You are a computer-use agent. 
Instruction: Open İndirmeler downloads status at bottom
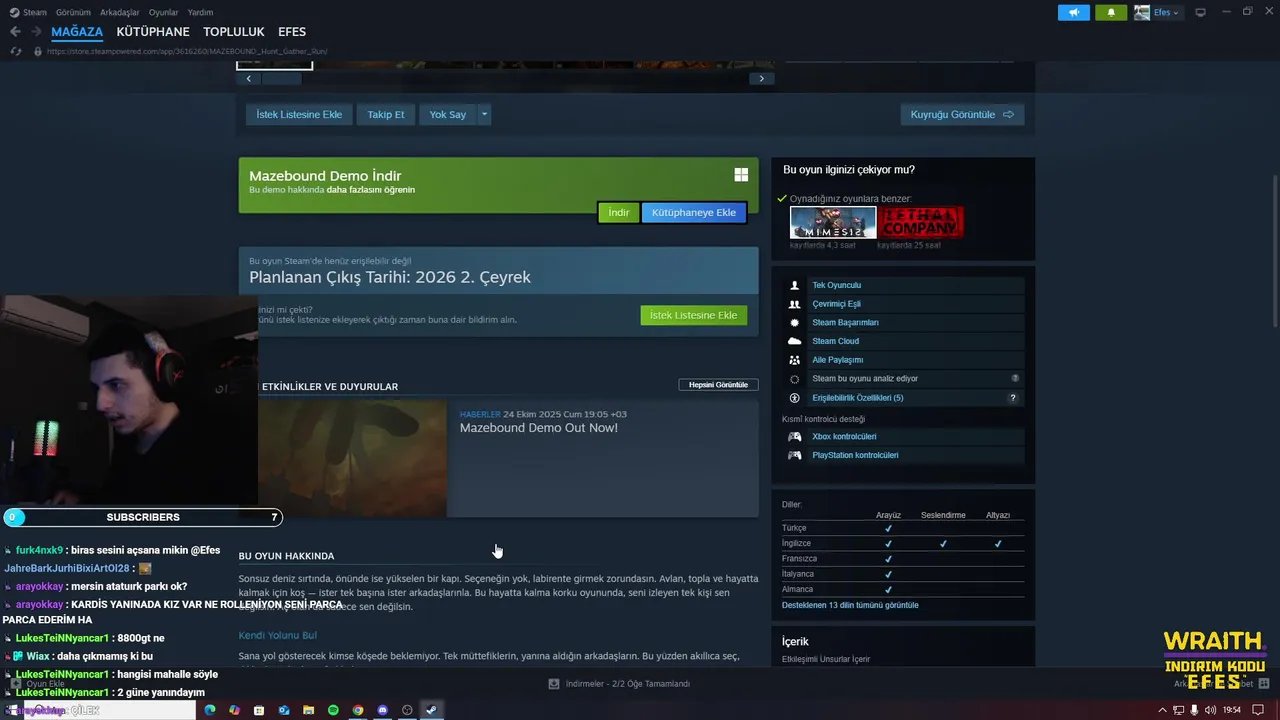click(x=619, y=684)
